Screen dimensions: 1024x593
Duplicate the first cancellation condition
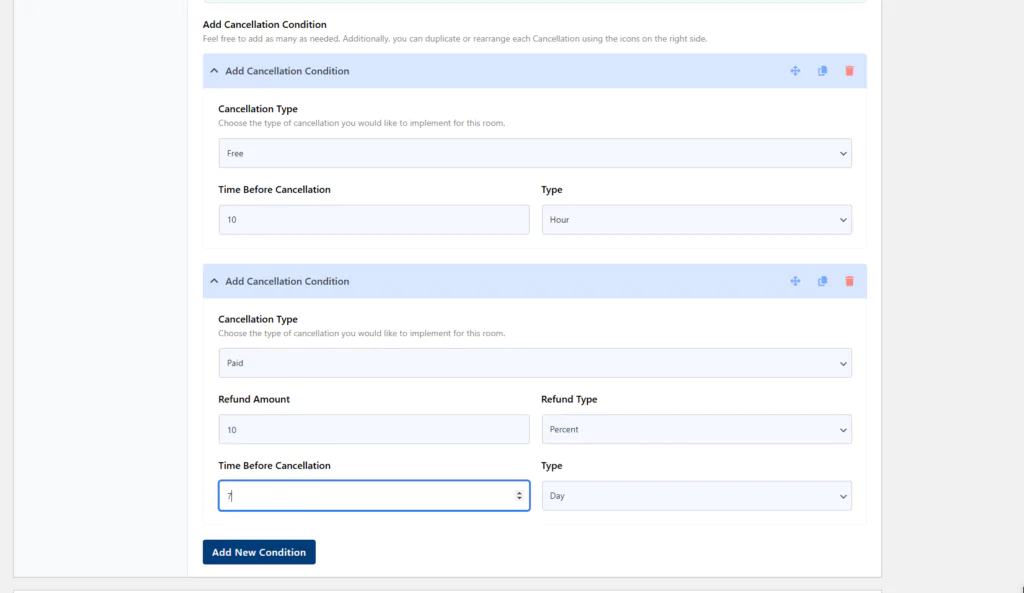[822, 71]
